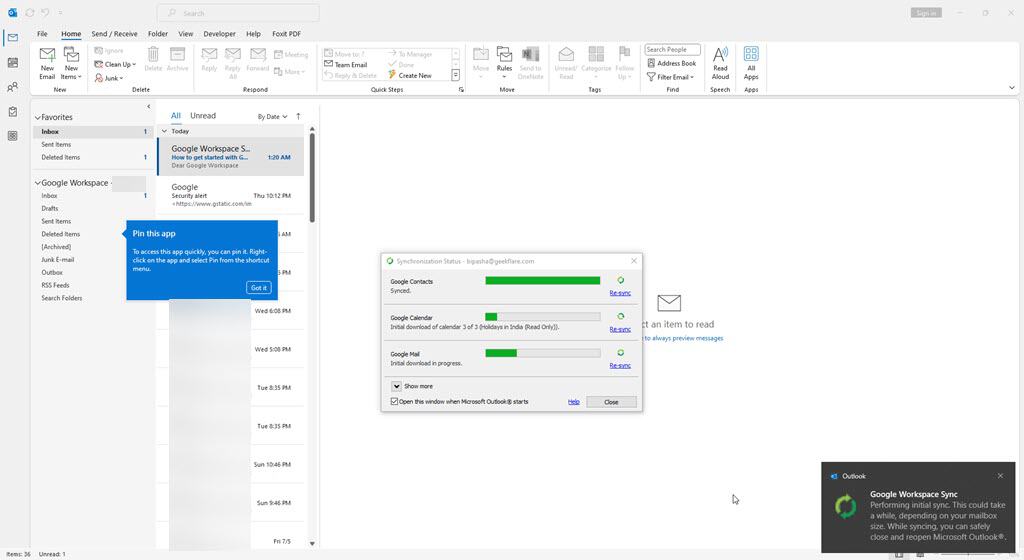1024x560 pixels.
Task: Click Re-sync for Google Mail
Action: tap(620, 366)
